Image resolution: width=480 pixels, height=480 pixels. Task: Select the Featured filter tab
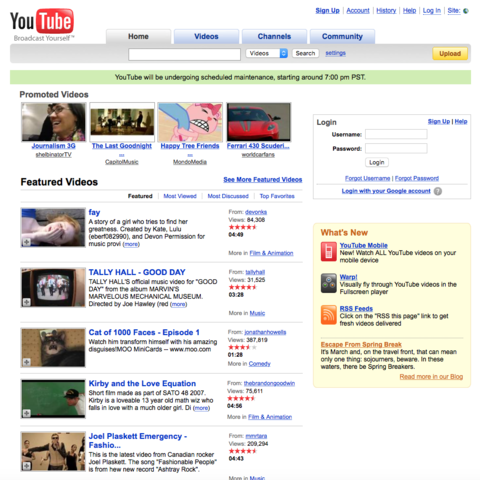click(140, 196)
